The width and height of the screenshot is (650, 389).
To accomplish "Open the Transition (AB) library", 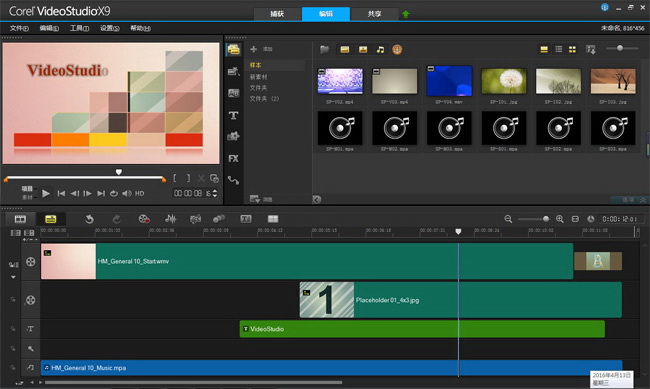I will 233,93.
